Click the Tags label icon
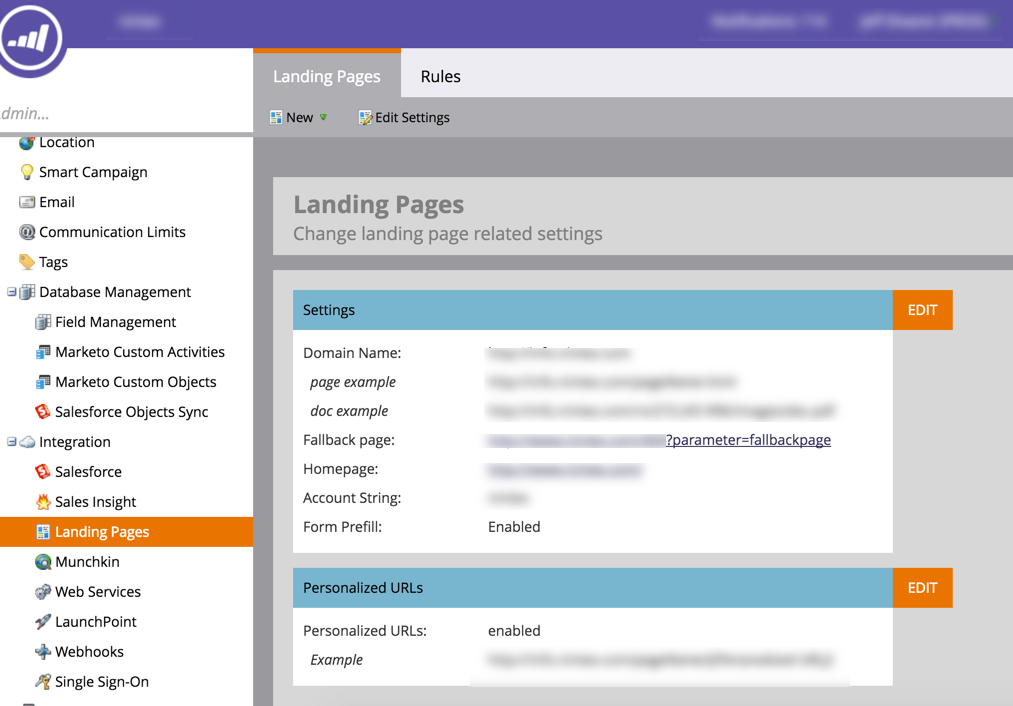 click(26, 262)
